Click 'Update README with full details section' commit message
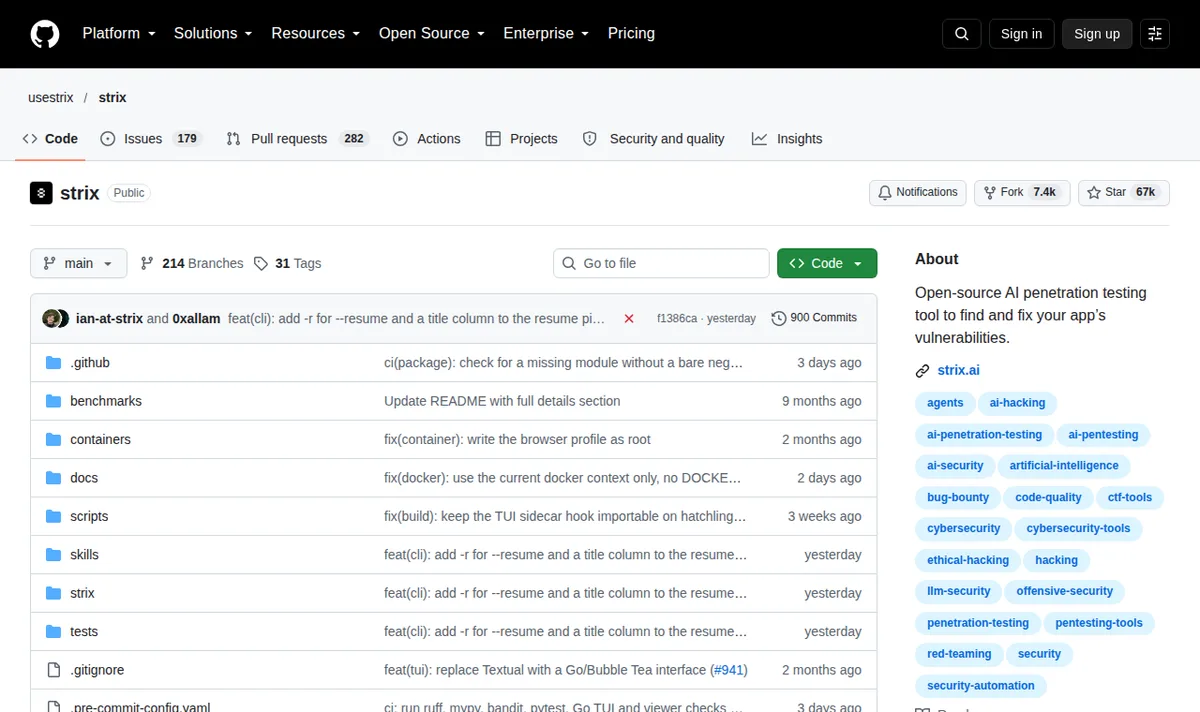 [502, 401]
